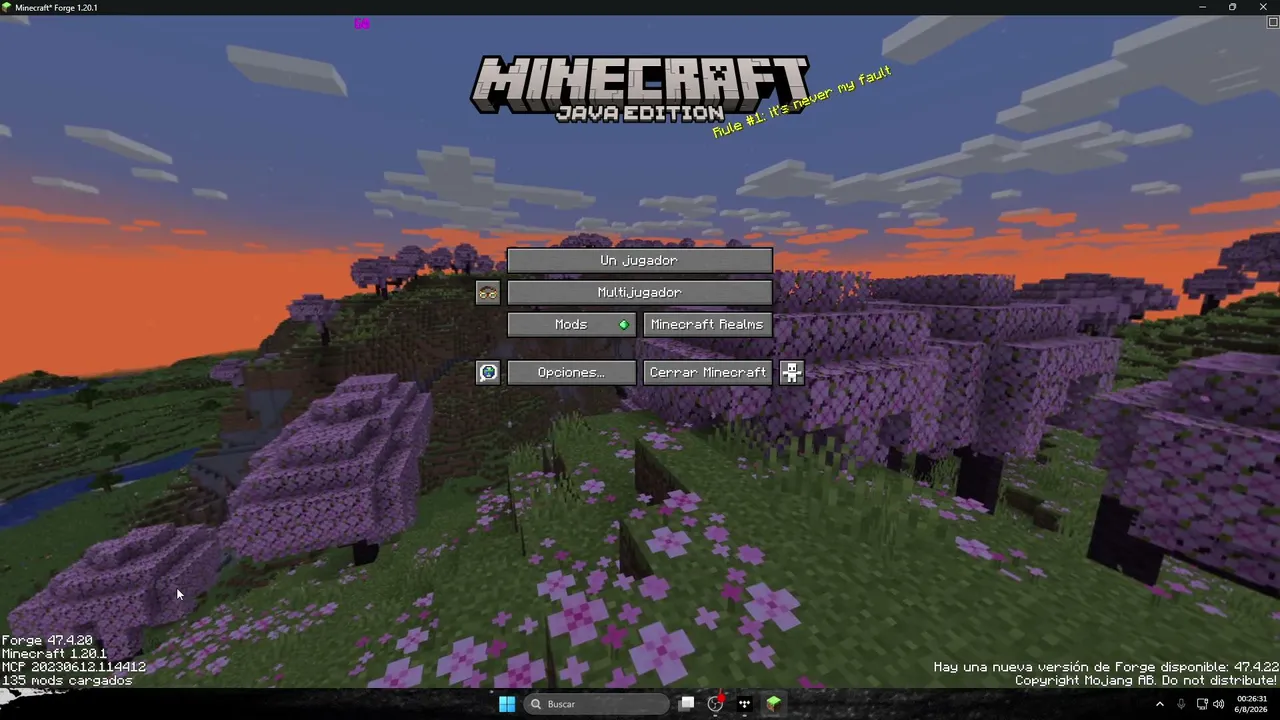Open the accessibility figure icon button

click(x=792, y=372)
